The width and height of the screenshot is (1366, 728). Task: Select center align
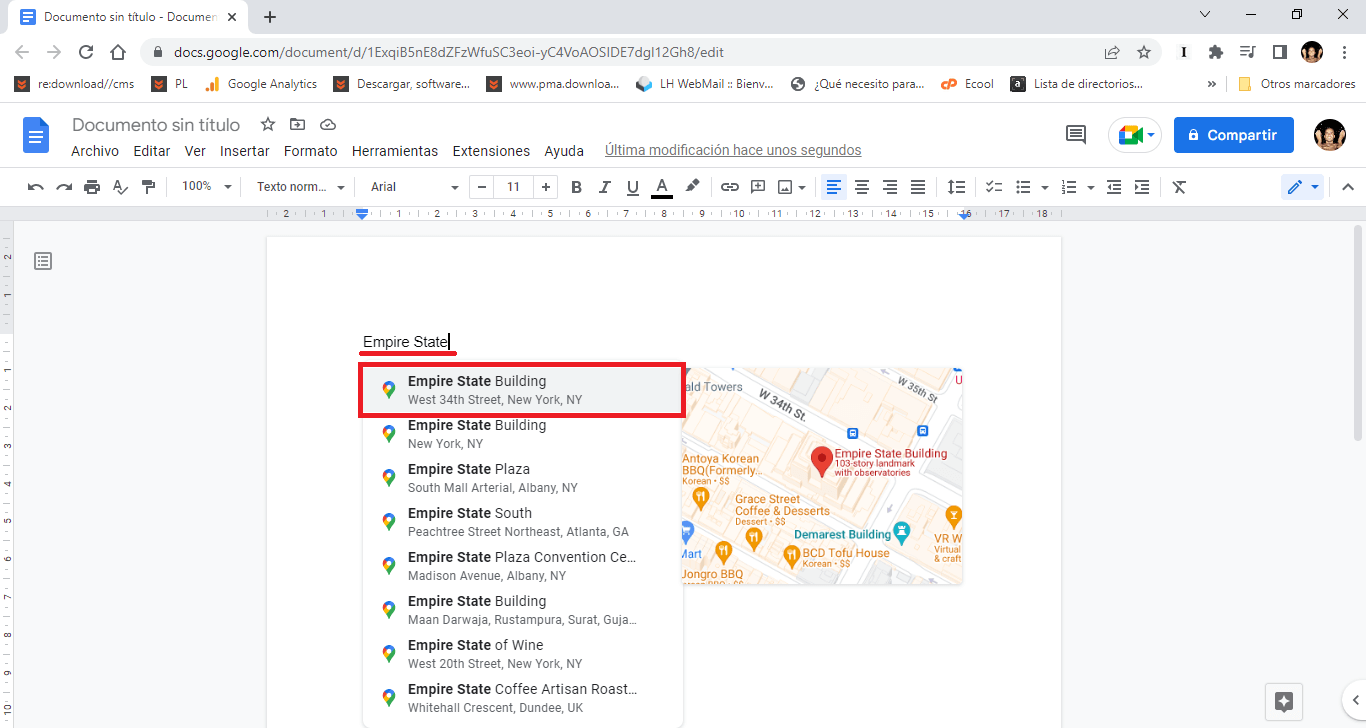click(x=861, y=187)
